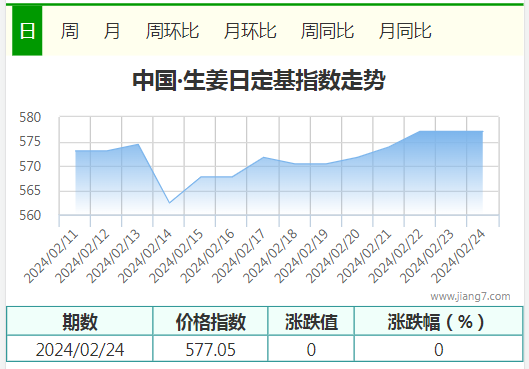529x369 pixels.
Task: Click the www.jiang7.com watermark link
Action: 470,296
